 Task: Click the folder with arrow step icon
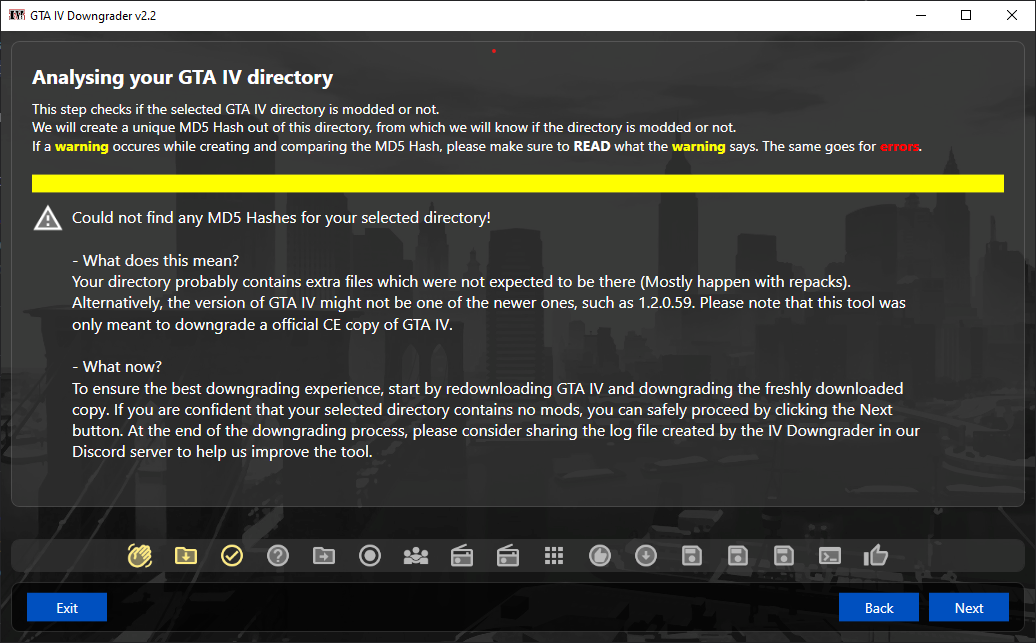(x=324, y=556)
